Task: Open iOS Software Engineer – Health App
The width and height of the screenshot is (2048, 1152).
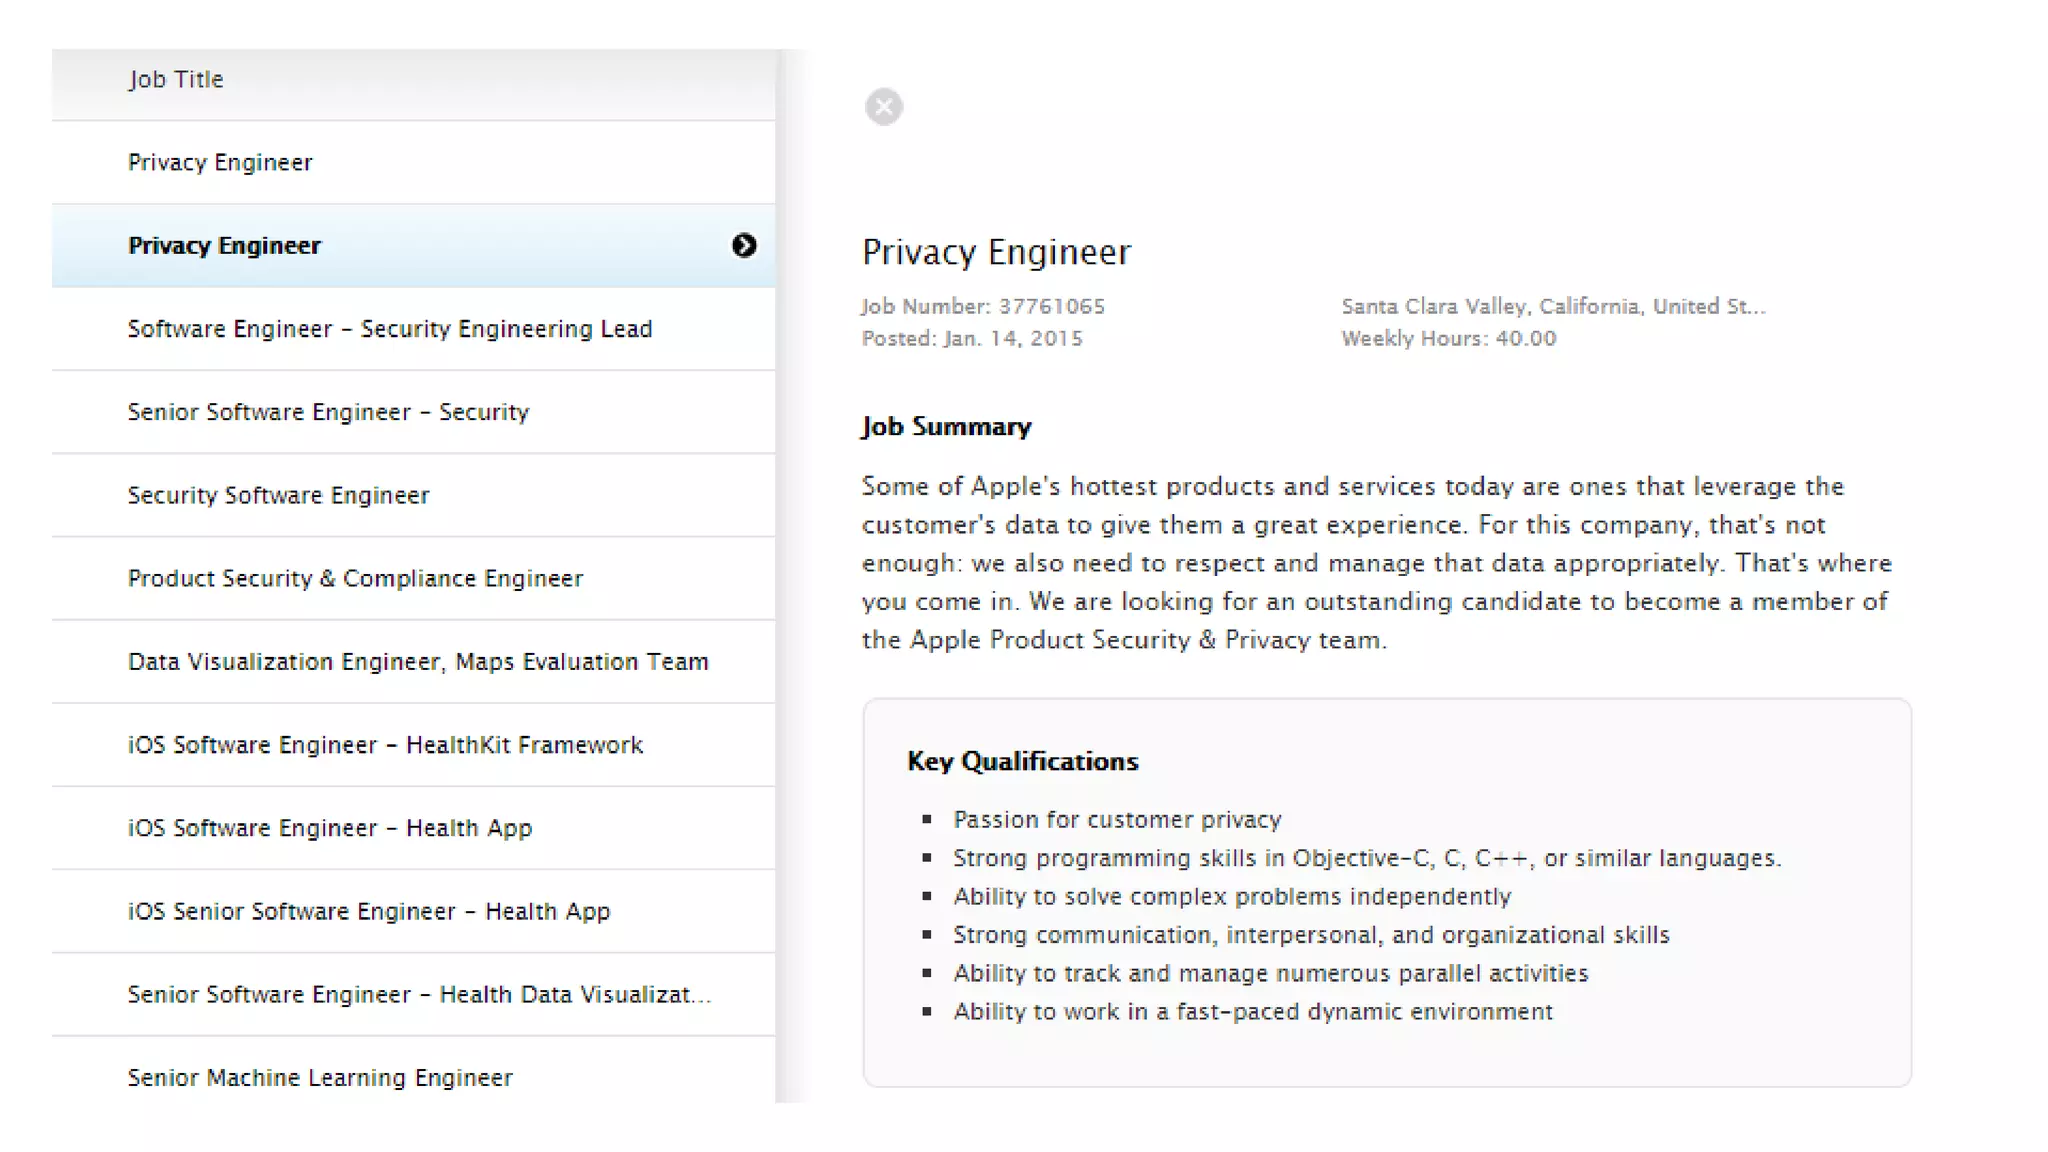Action: (x=330, y=828)
